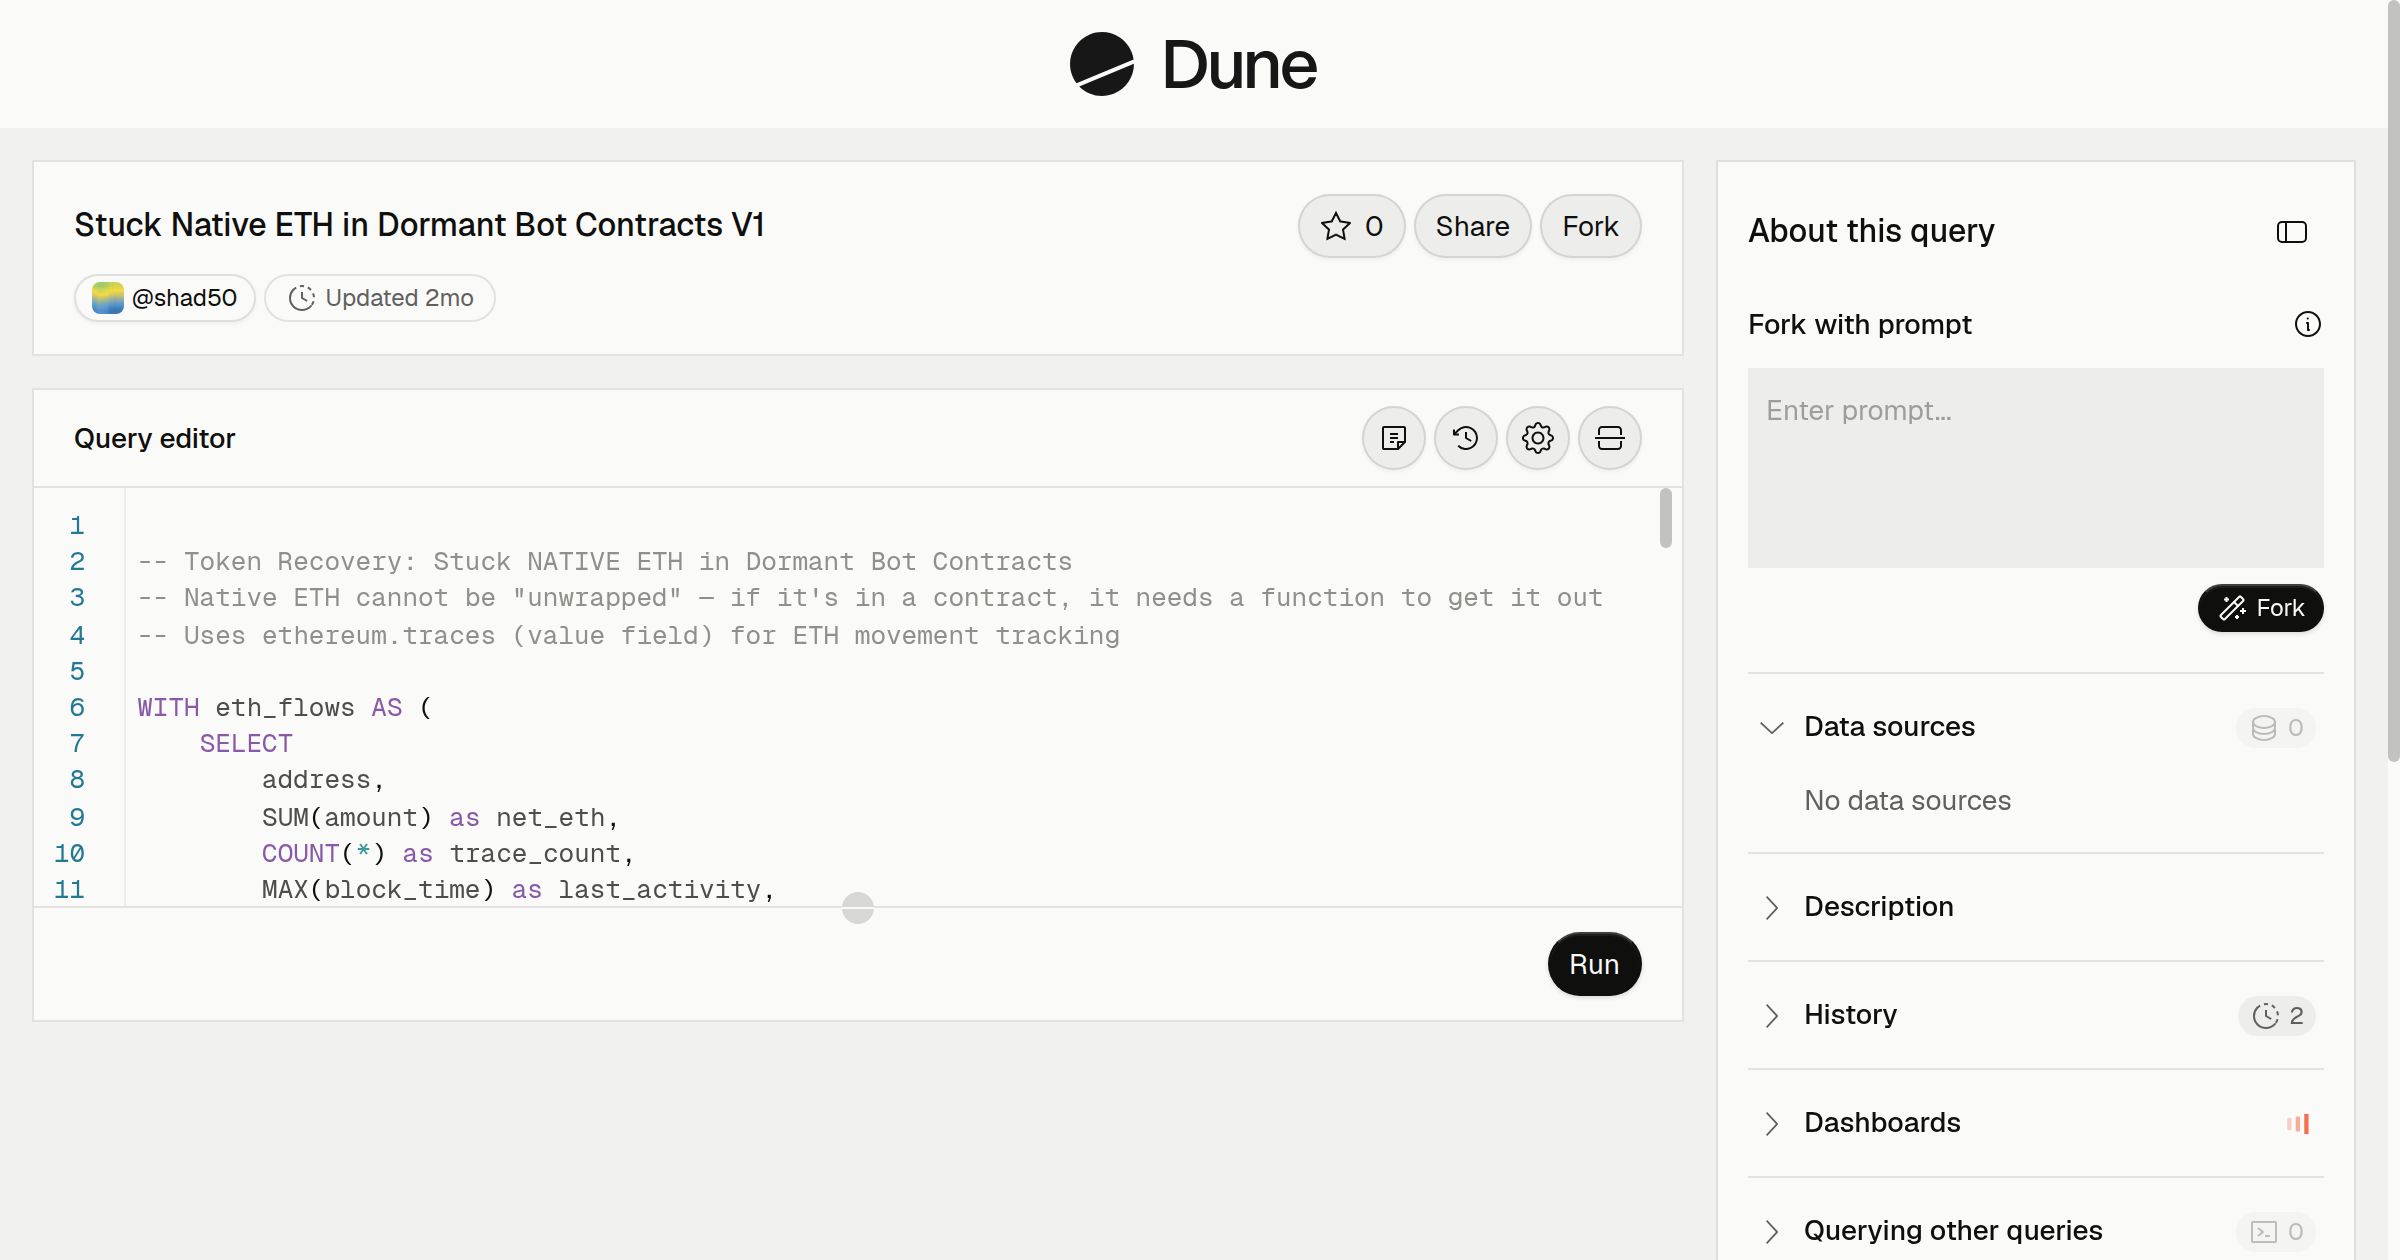Click the comment line starting 'Token Recovery'
Screen dimensions: 2400x1260
click(605, 561)
